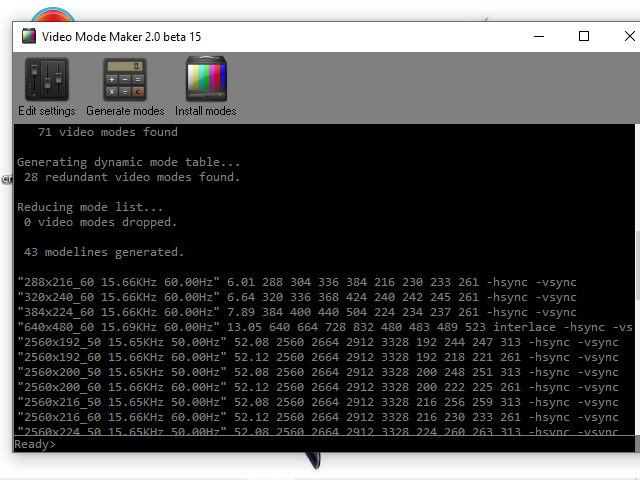640x480 pixels.
Task: Click the "71 video modes found" line
Action: click(107, 132)
